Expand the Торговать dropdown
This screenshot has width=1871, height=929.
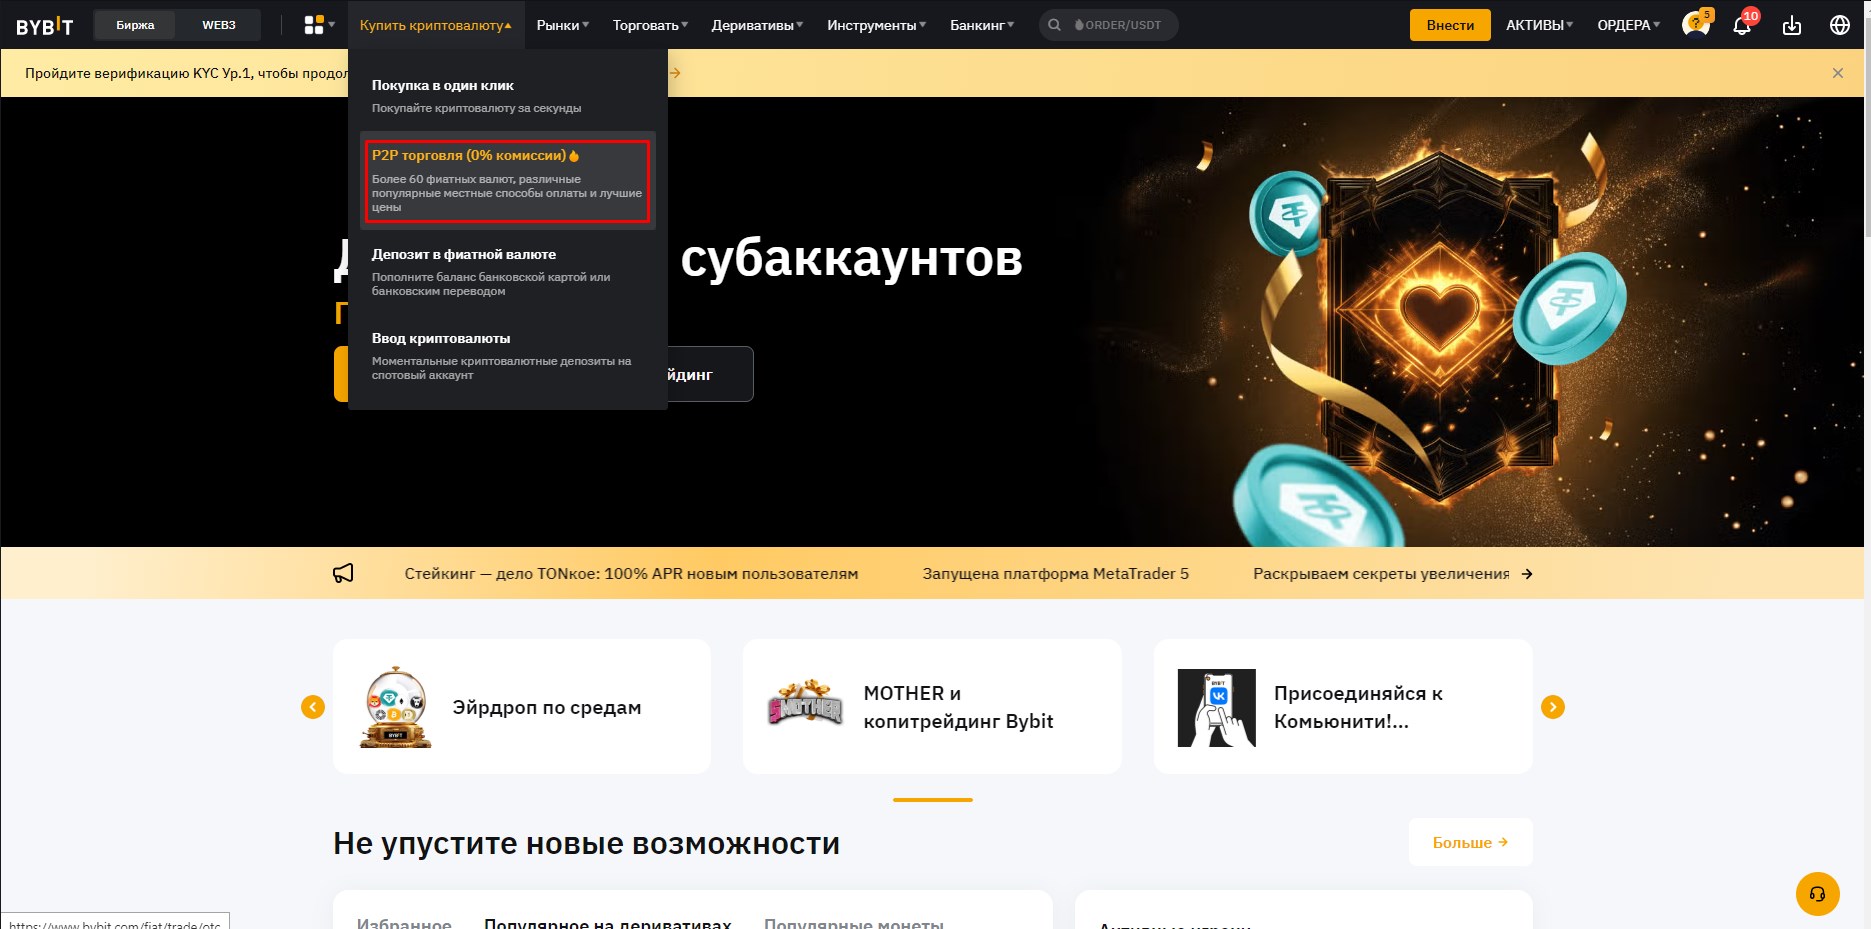pos(650,25)
